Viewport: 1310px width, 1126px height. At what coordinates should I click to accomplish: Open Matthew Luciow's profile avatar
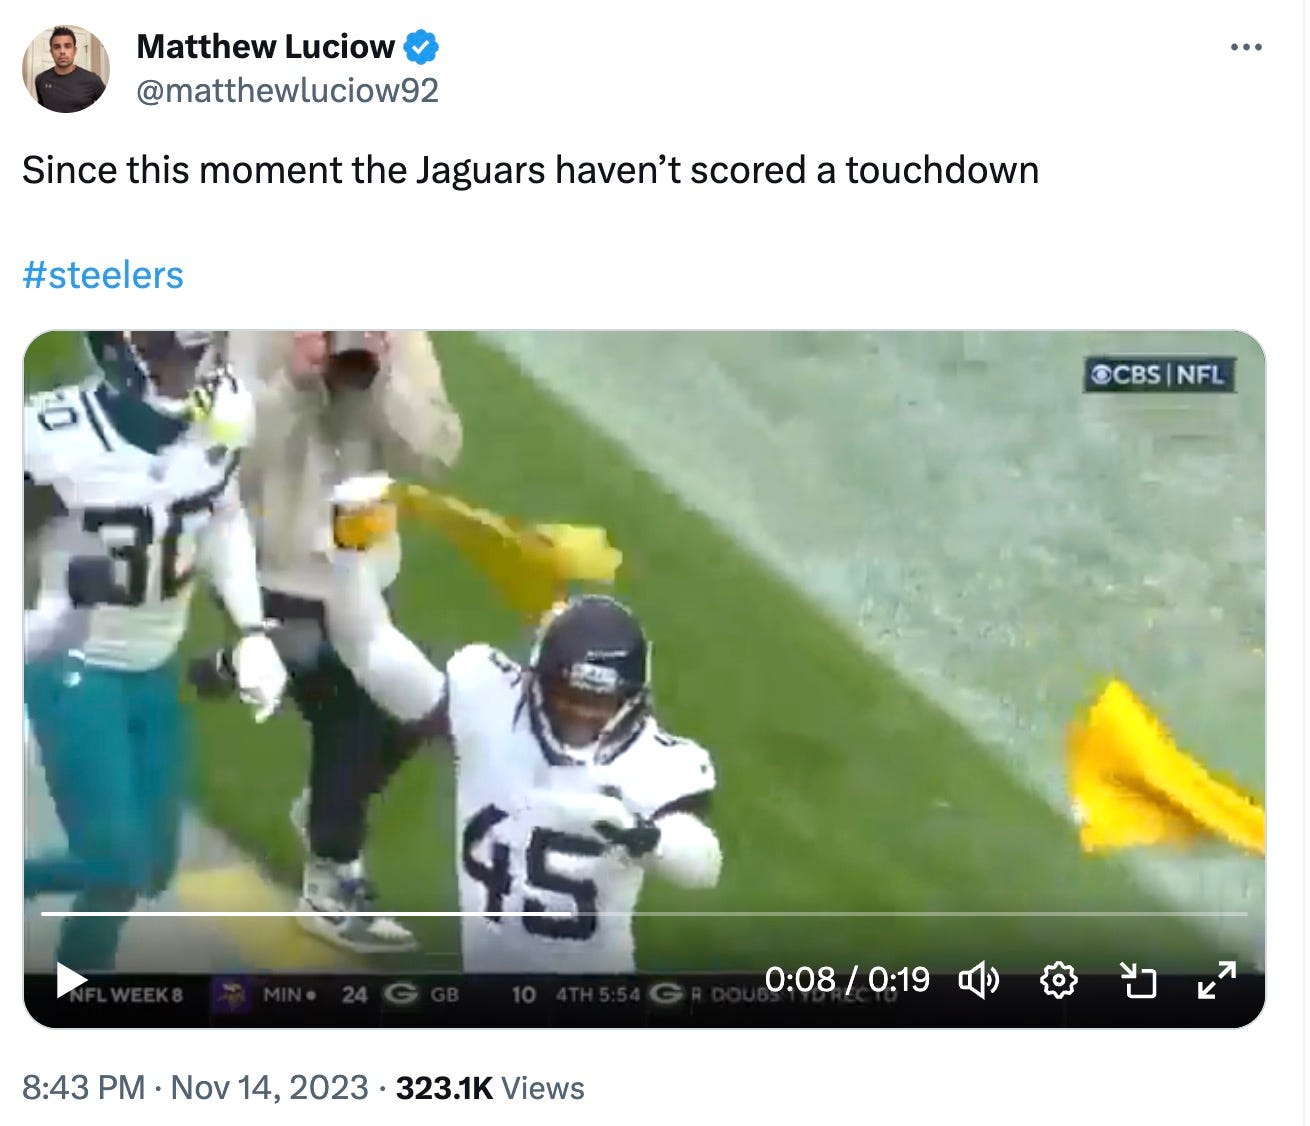pos(66,68)
